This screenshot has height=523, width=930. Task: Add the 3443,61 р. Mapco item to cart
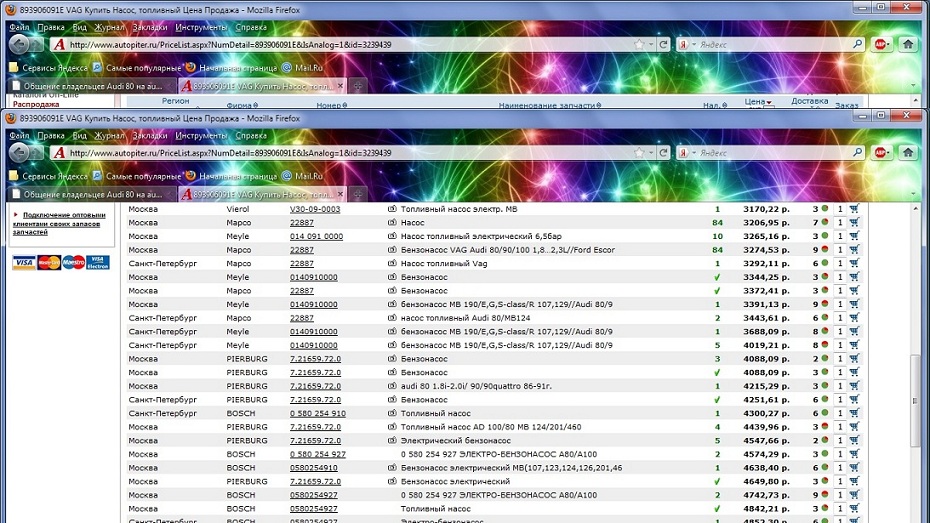854,318
